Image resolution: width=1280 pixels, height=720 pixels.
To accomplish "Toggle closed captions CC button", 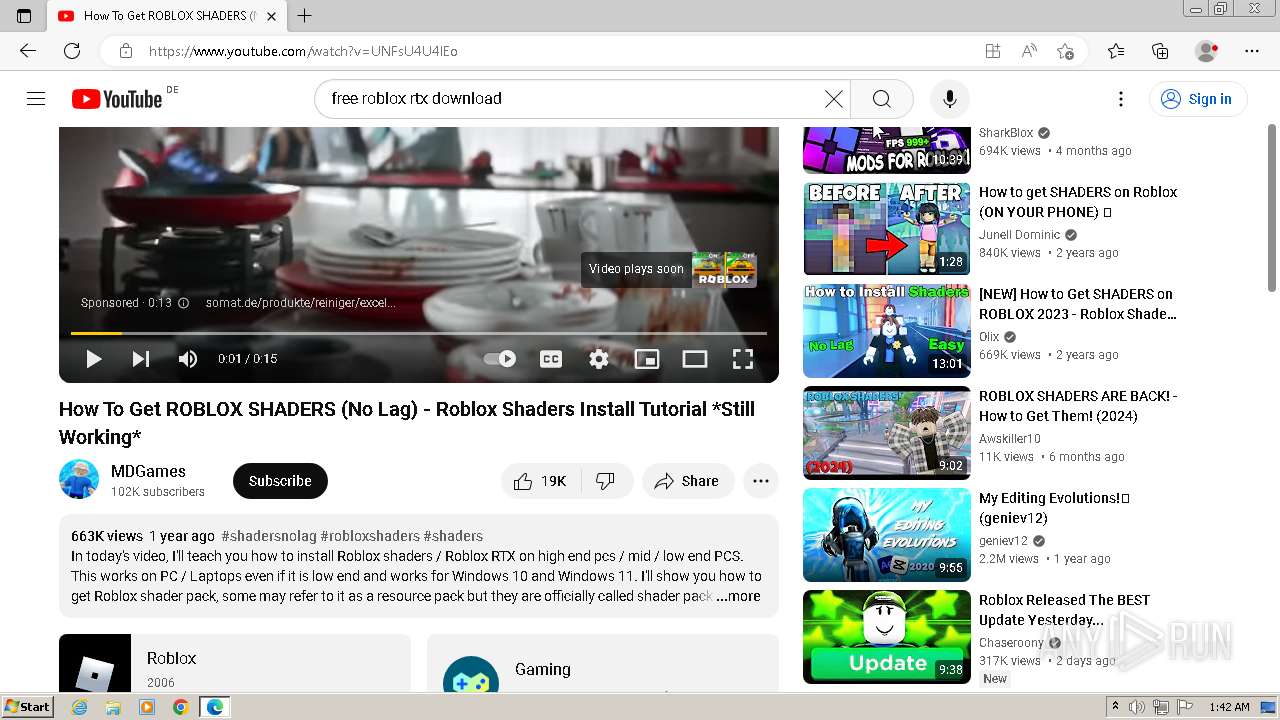I will click(551, 359).
